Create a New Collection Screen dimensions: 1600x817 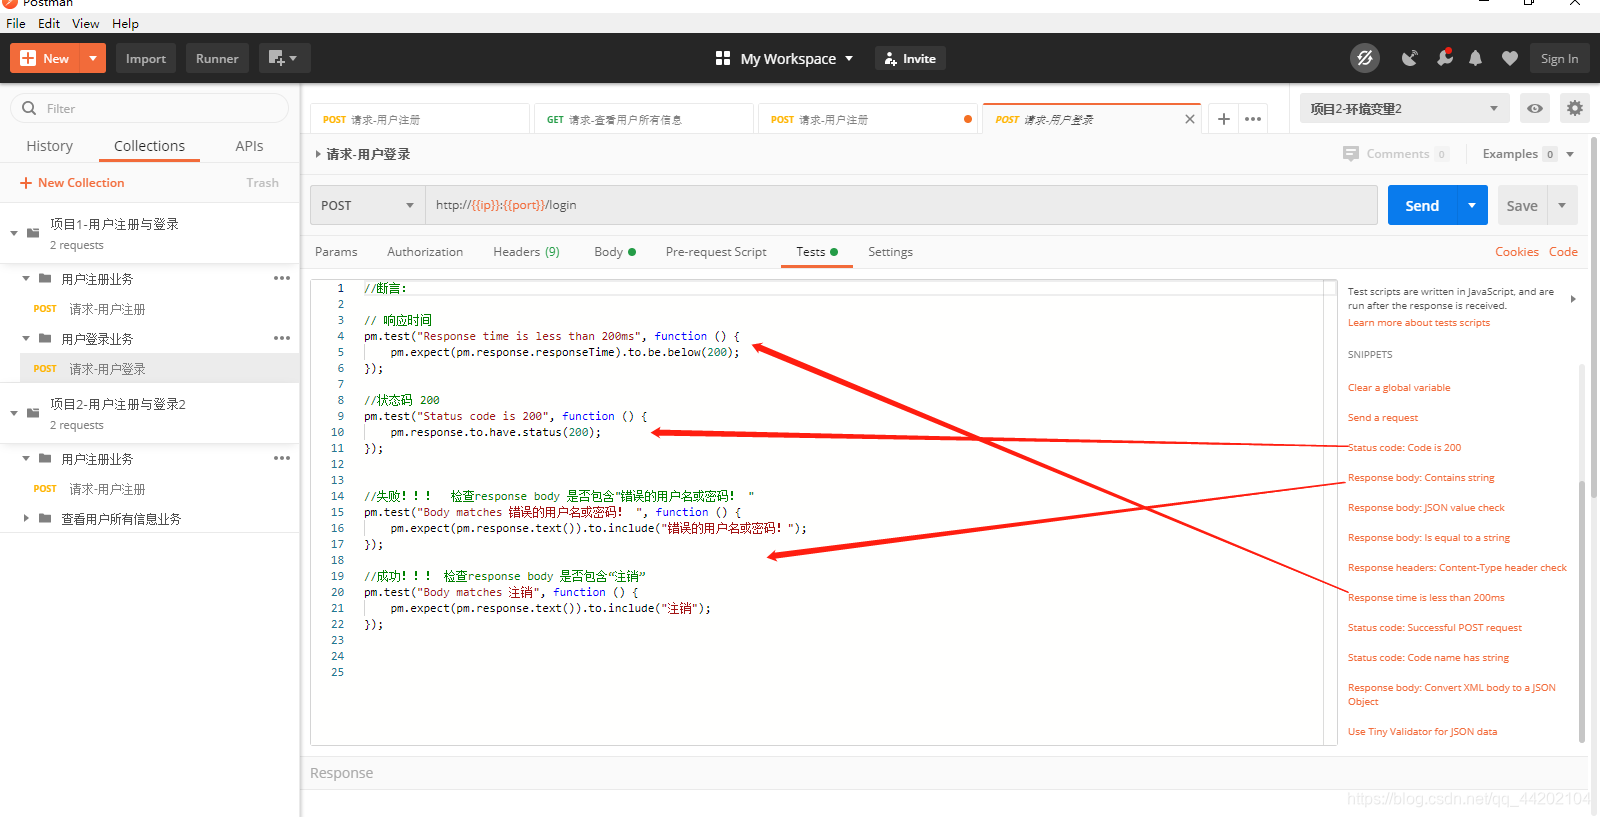pos(72,183)
